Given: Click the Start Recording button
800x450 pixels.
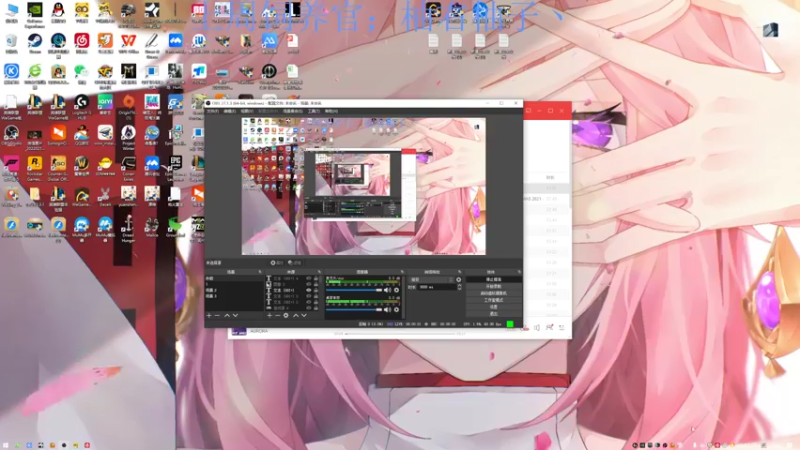Looking at the screenshot, I should [x=493, y=287].
